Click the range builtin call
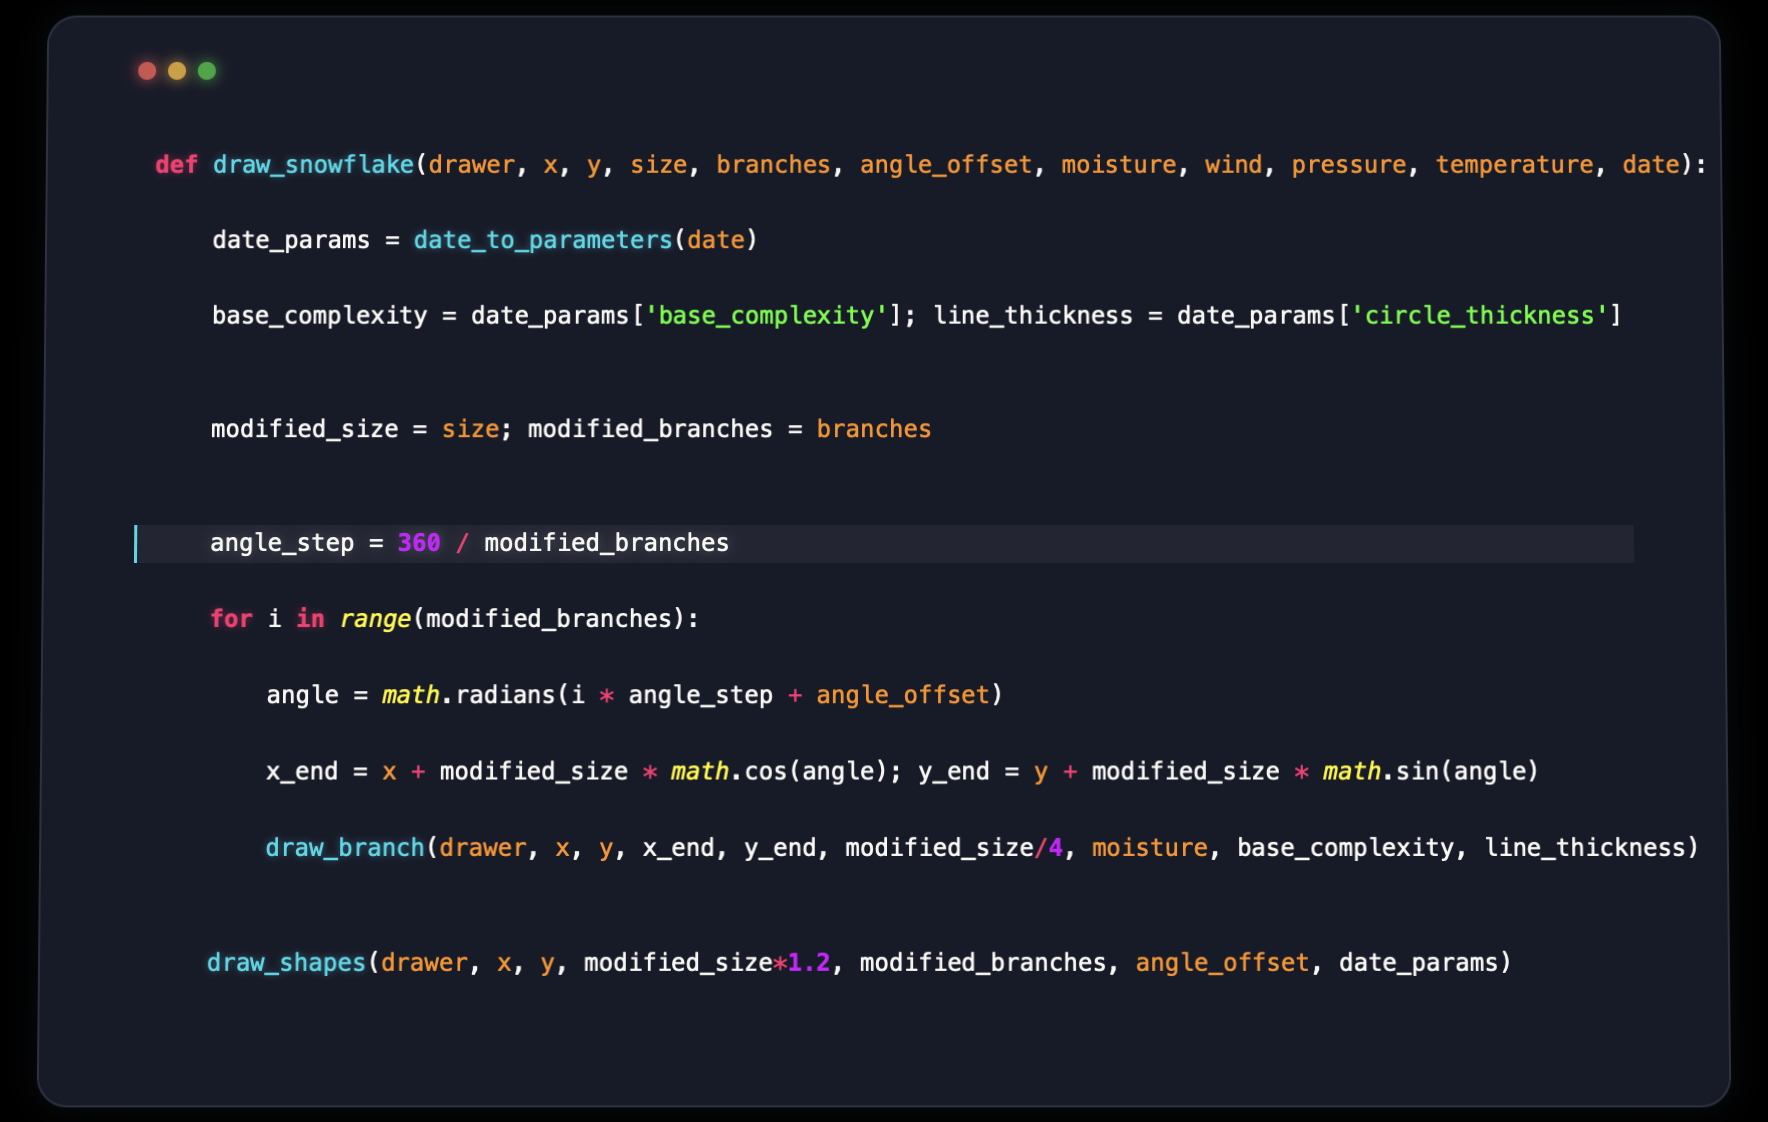Screen dimensions: 1768x1122 (375, 619)
